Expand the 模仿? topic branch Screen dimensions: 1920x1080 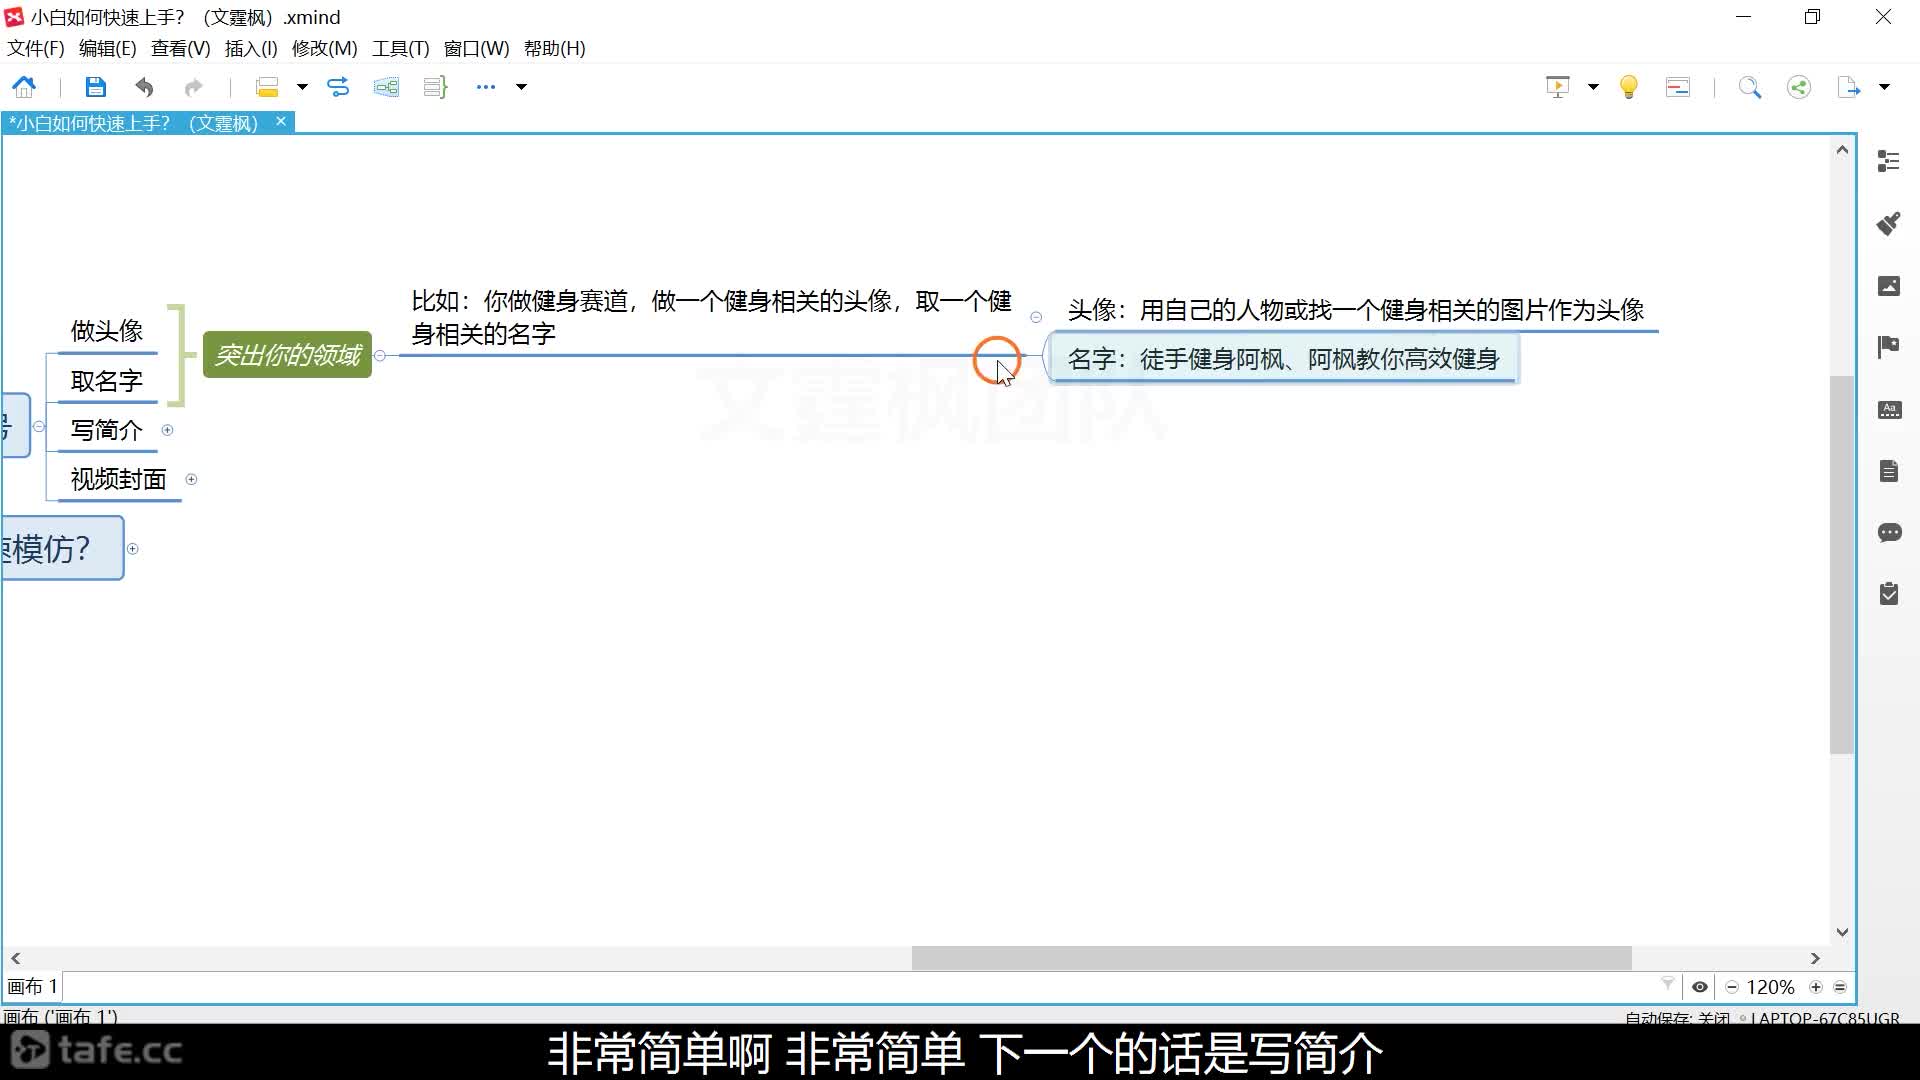pyautogui.click(x=133, y=549)
